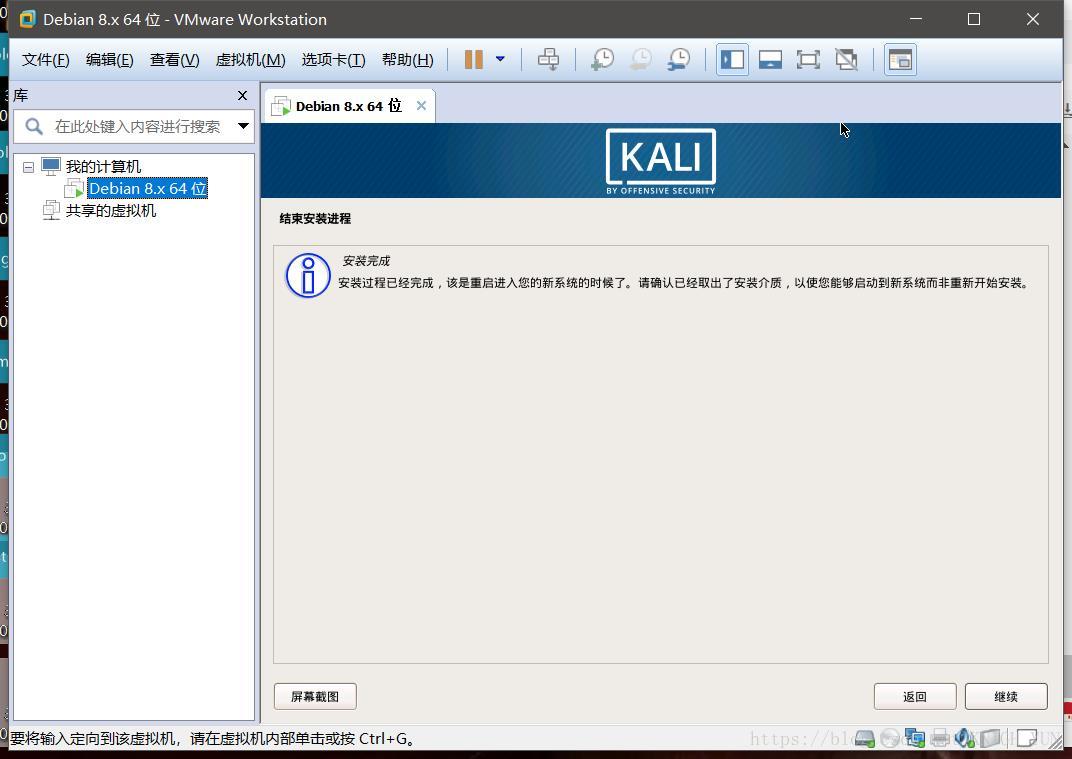The width and height of the screenshot is (1072, 759).
Task: Enter full screen mode
Action: (x=808, y=59)
